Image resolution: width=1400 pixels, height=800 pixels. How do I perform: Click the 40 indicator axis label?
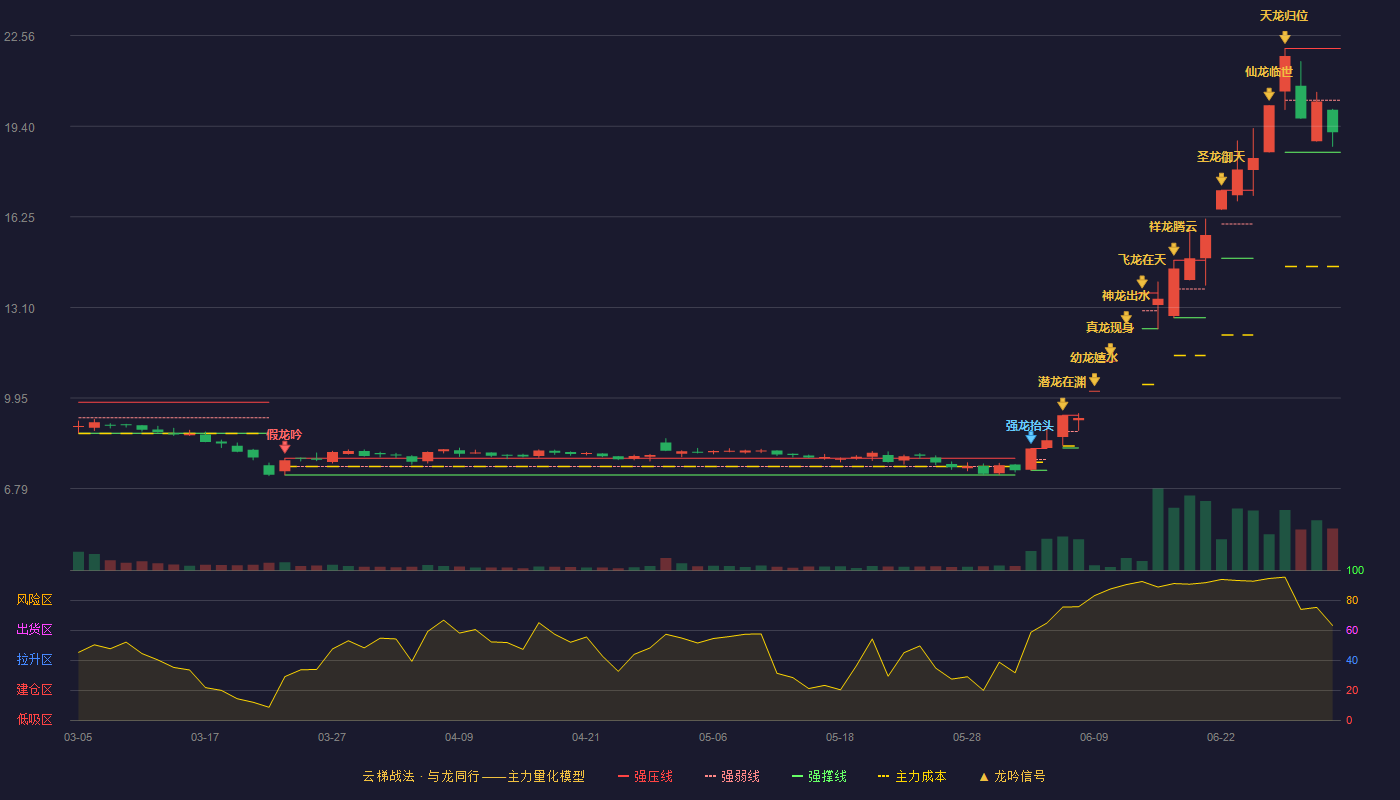tap(1352, 660)
